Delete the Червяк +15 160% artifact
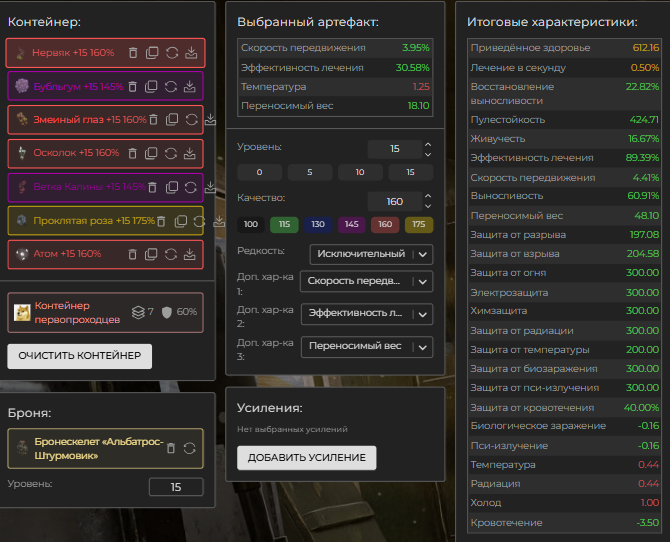This screenshot has width=670, height=542. [x=133, y=53]
